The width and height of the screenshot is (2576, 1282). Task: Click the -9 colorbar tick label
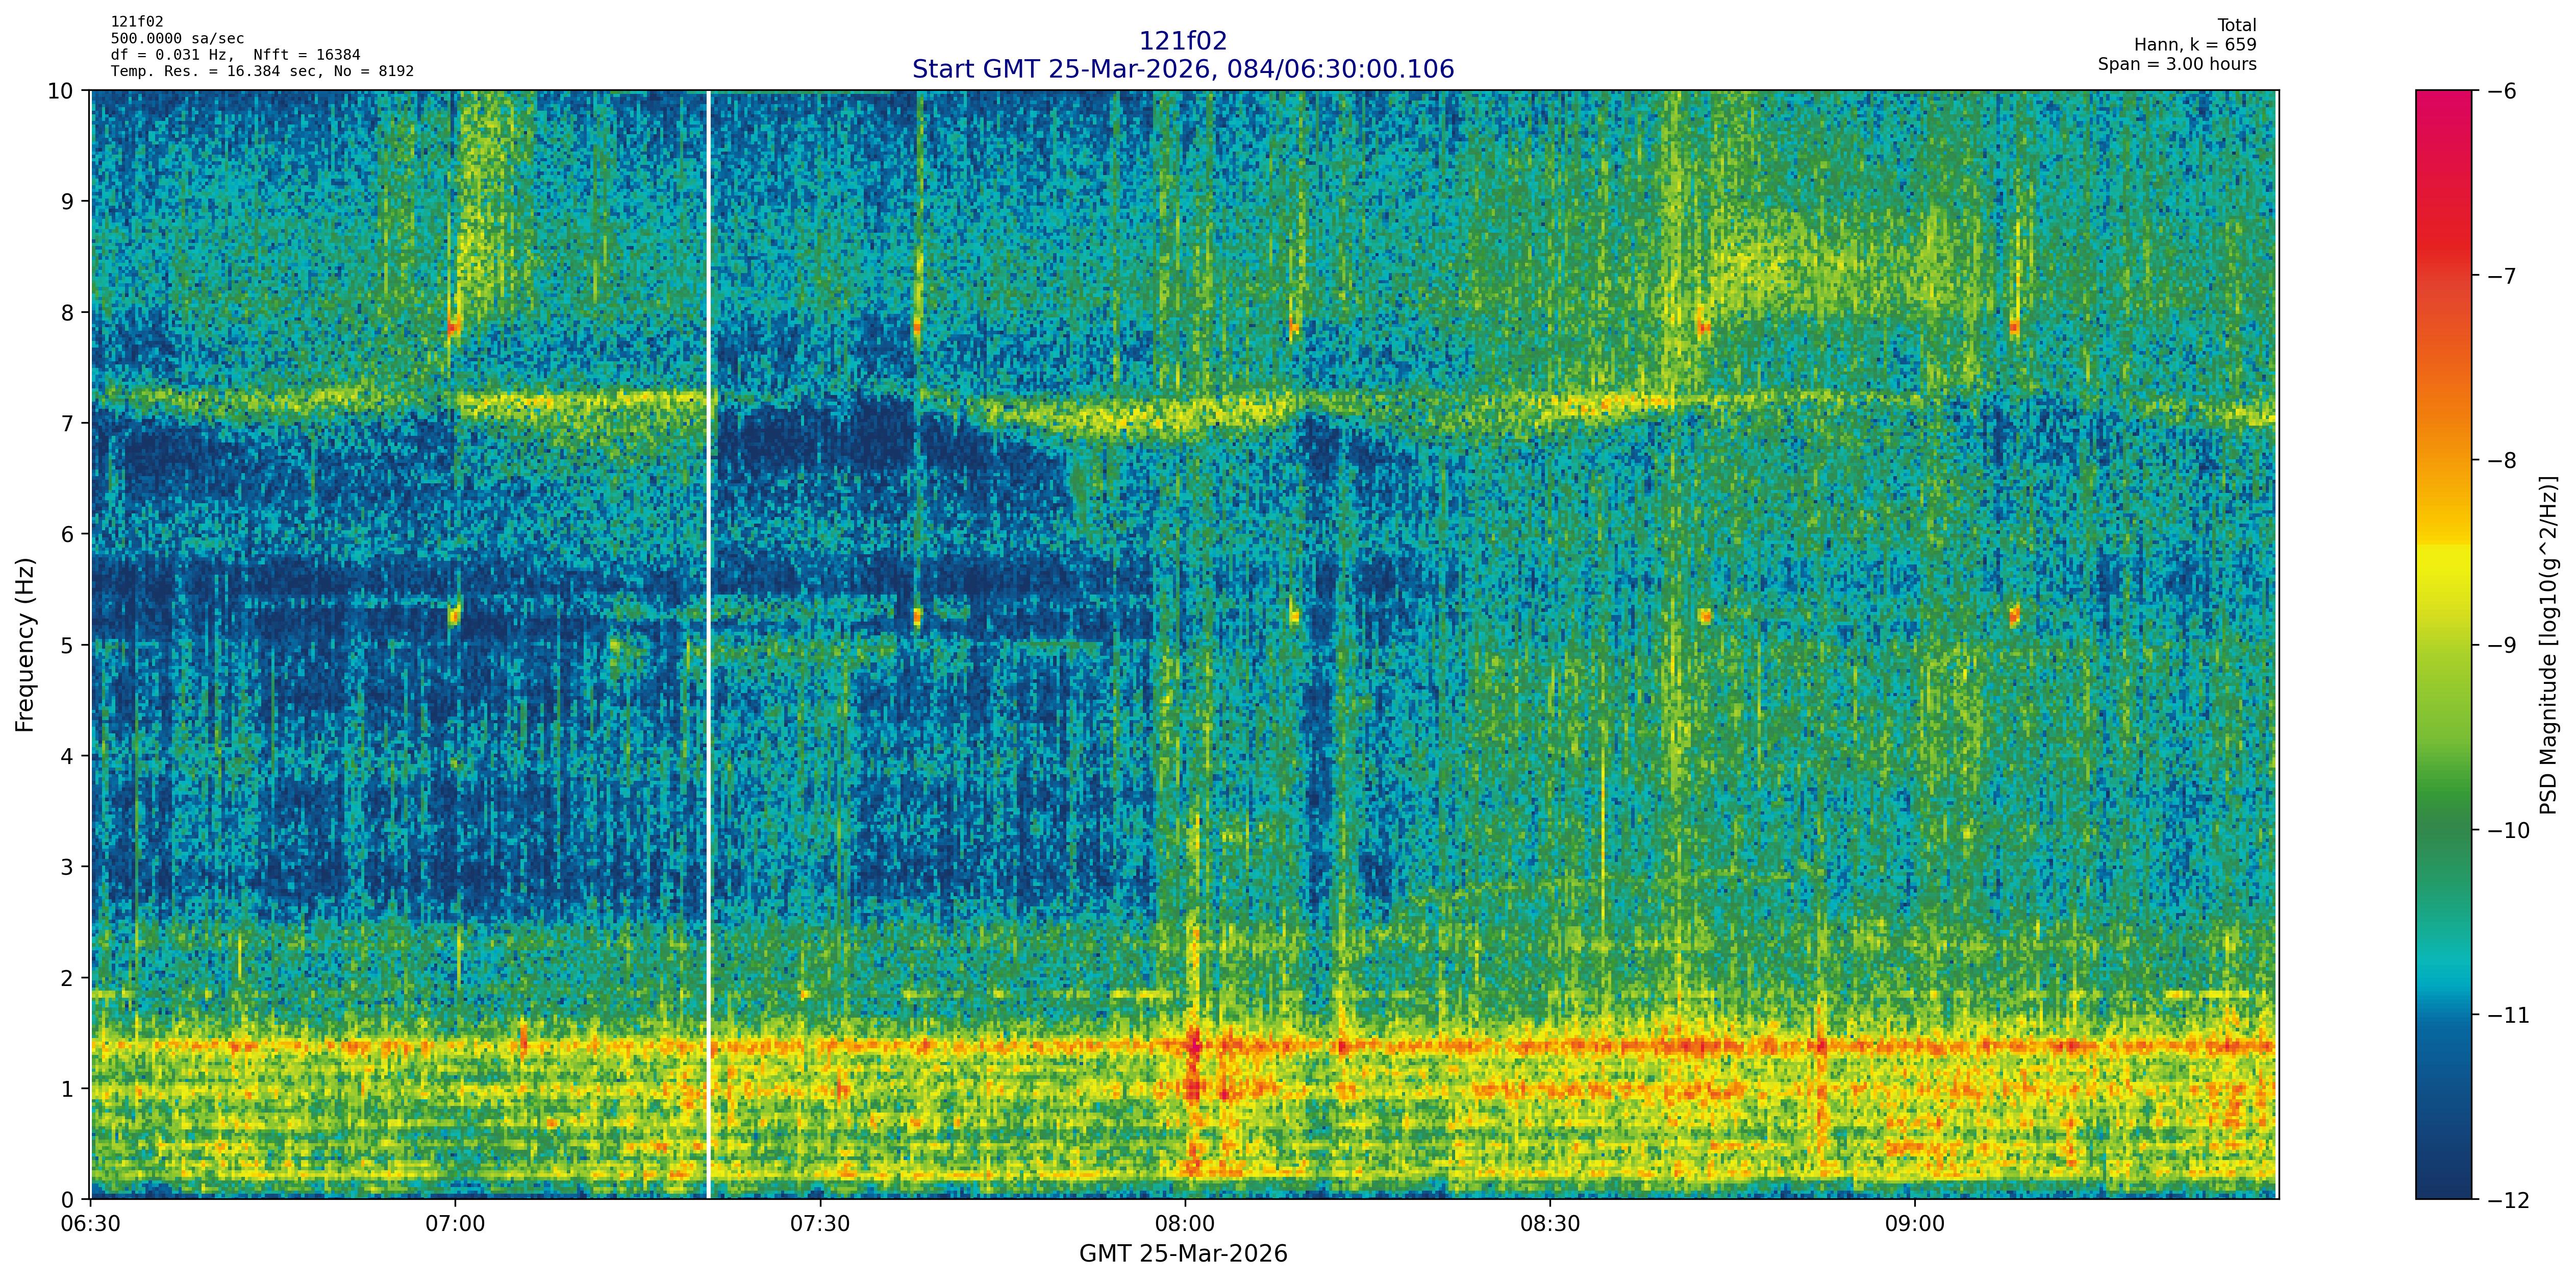click(2501, 645)
